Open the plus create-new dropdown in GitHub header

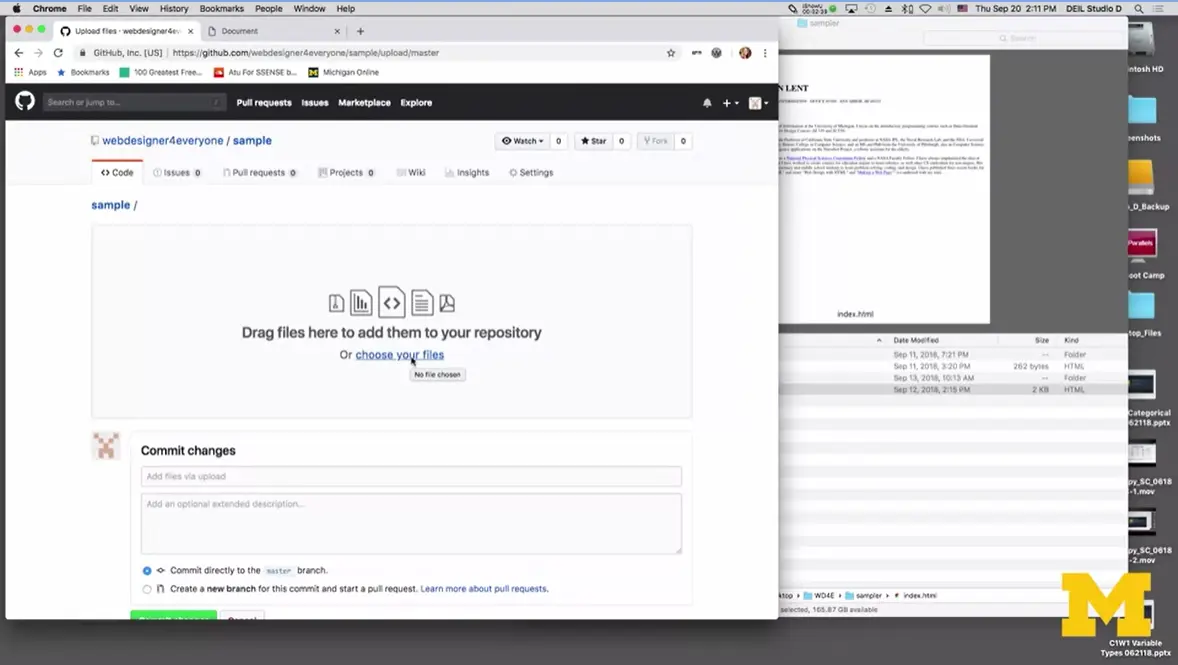click(x=729, y=102)
